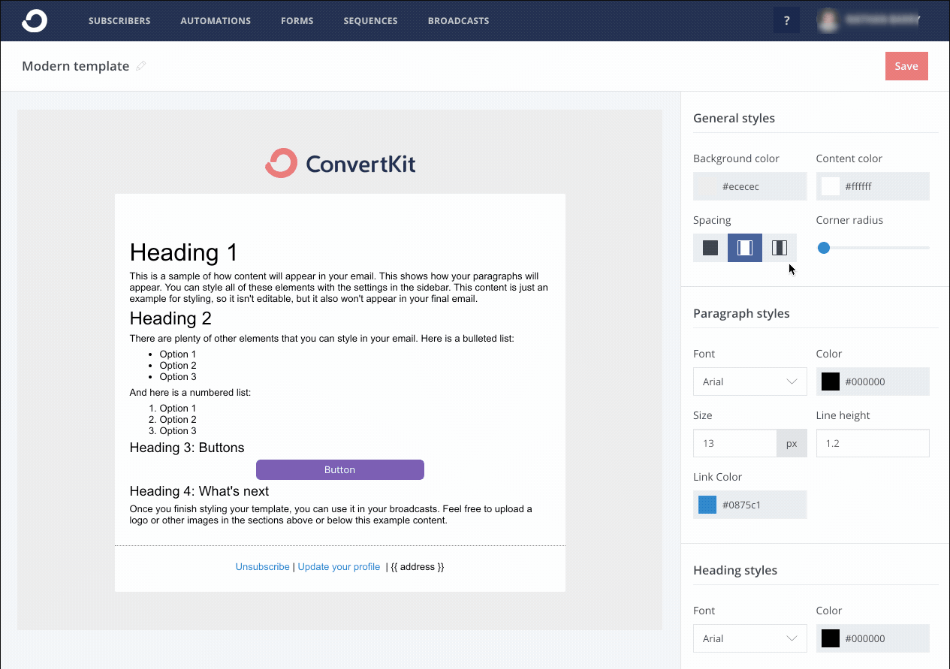This screenshot has height=669, width=950.
Task: Click the General styles section heading
Action: (x=734, y=118)
